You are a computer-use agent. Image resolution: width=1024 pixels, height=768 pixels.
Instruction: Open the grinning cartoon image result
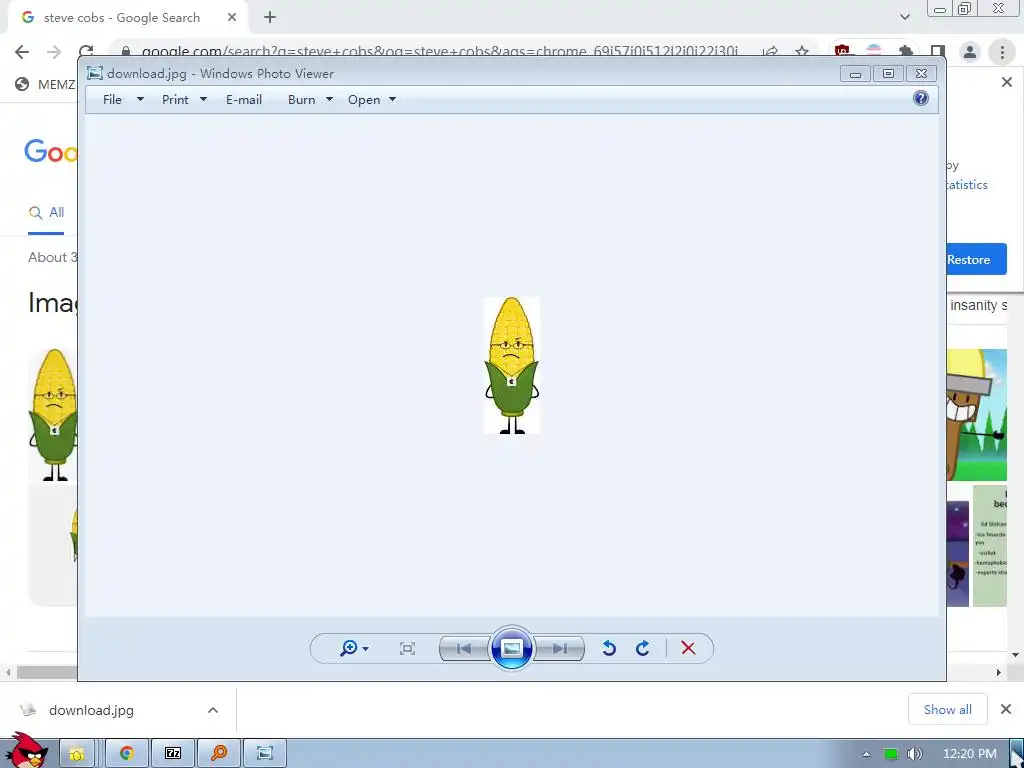[x=976, y=415]
